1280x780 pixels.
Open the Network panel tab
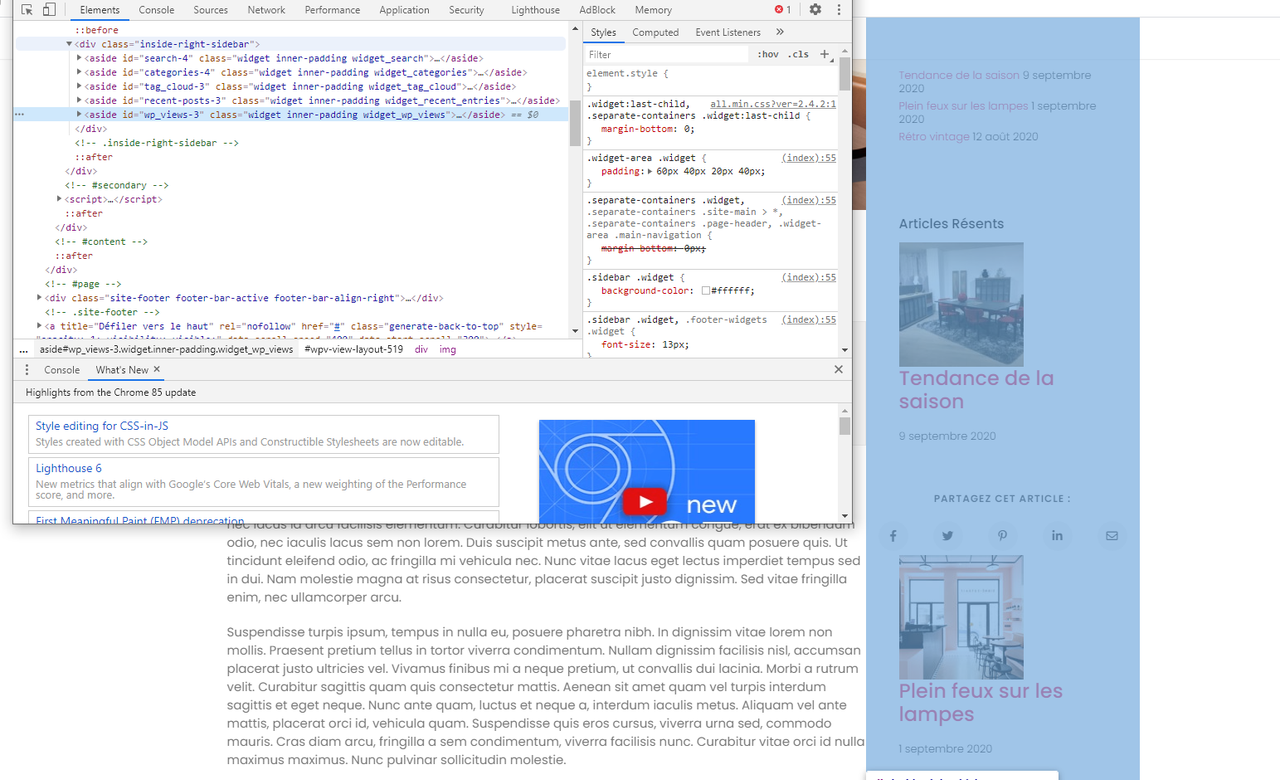coord(267,10)
